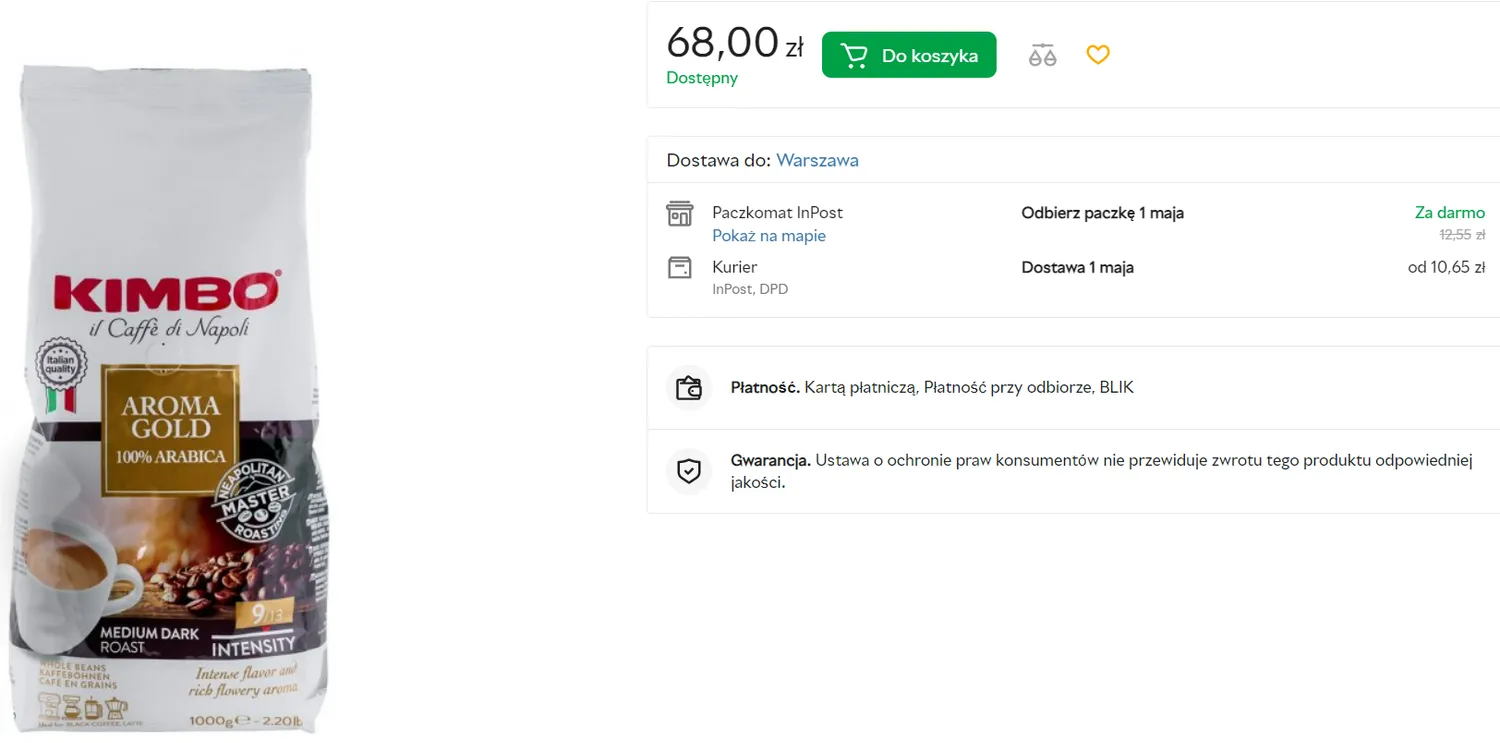Open the Pokaż na mapie link

click(769, 236)
